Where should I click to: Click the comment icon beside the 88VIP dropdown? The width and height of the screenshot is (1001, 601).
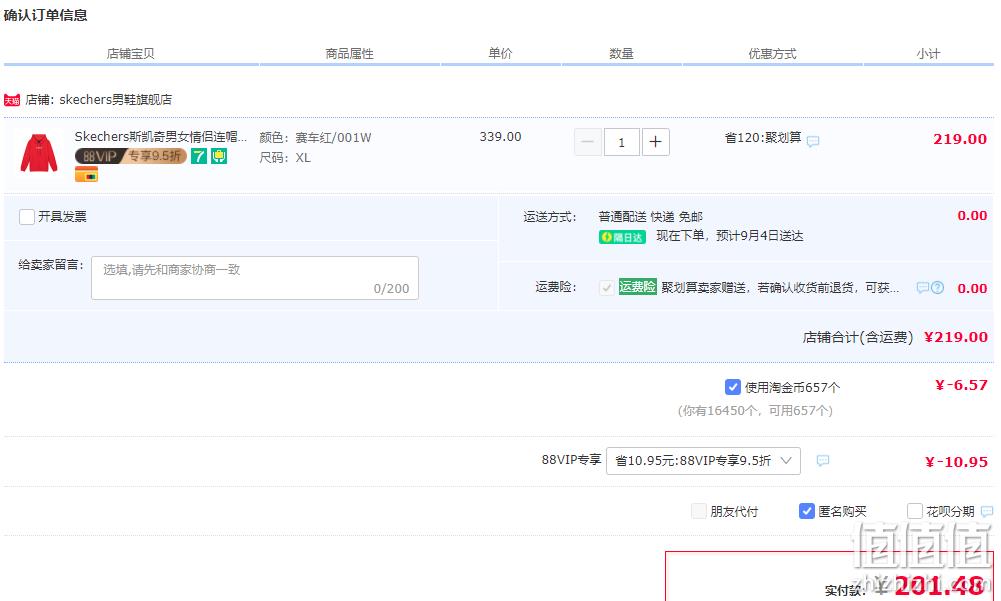(x=823, y=460)
